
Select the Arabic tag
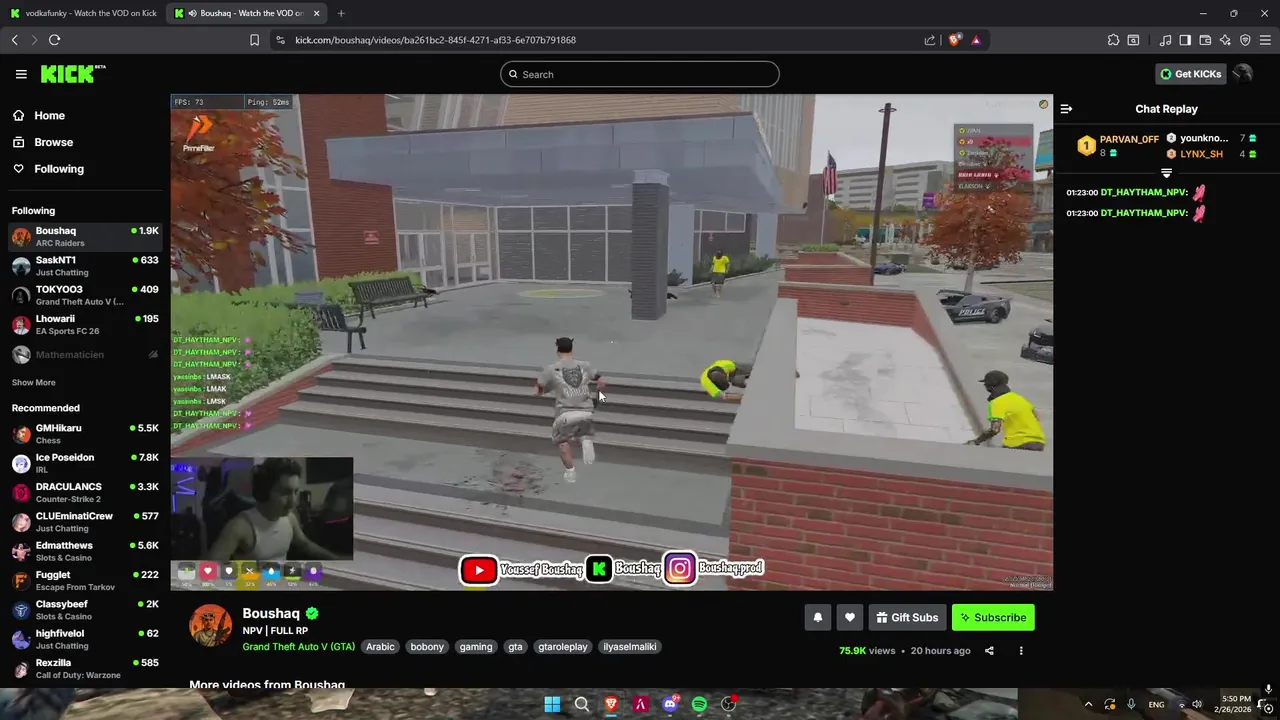click(380, 647)
